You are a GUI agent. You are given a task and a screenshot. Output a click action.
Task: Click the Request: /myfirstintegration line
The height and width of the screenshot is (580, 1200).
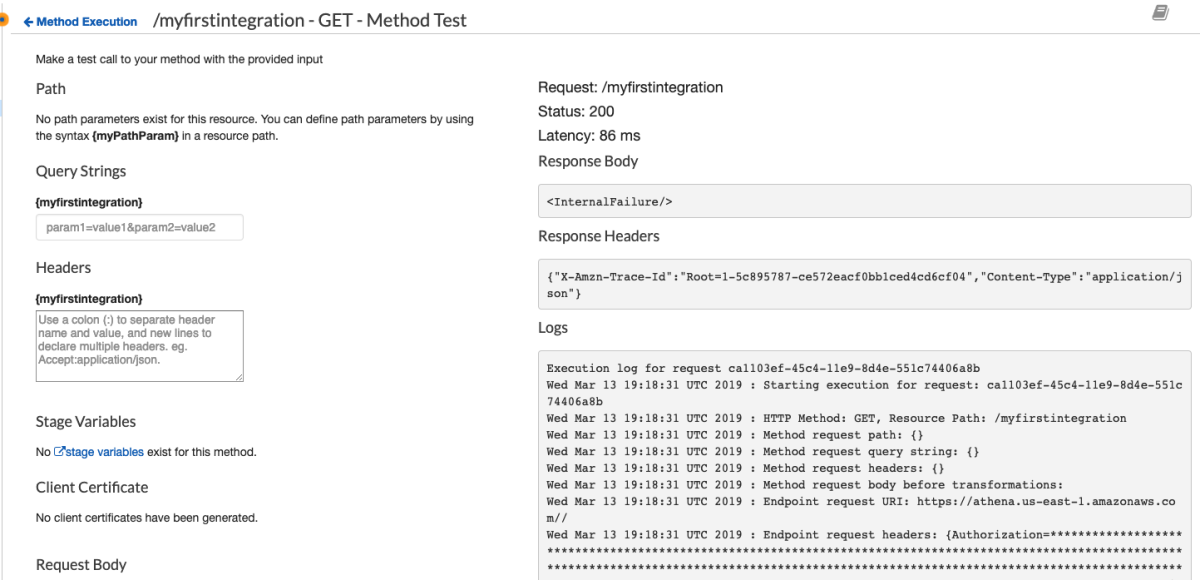[630, 87]
